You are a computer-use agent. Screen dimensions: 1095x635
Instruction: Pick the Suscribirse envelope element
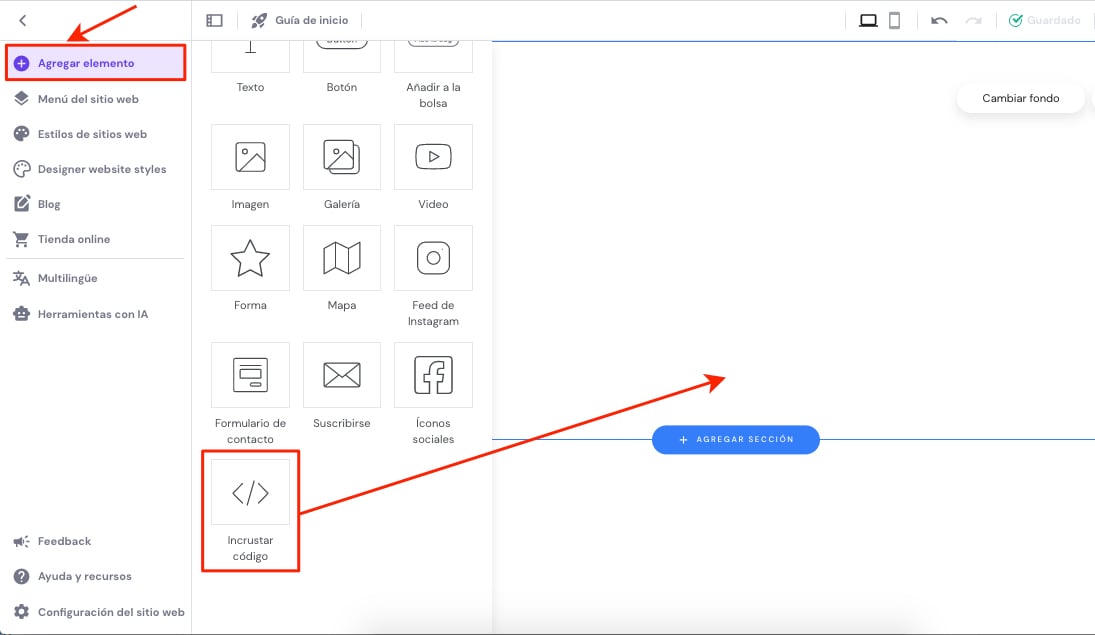[x=342, y=376]
